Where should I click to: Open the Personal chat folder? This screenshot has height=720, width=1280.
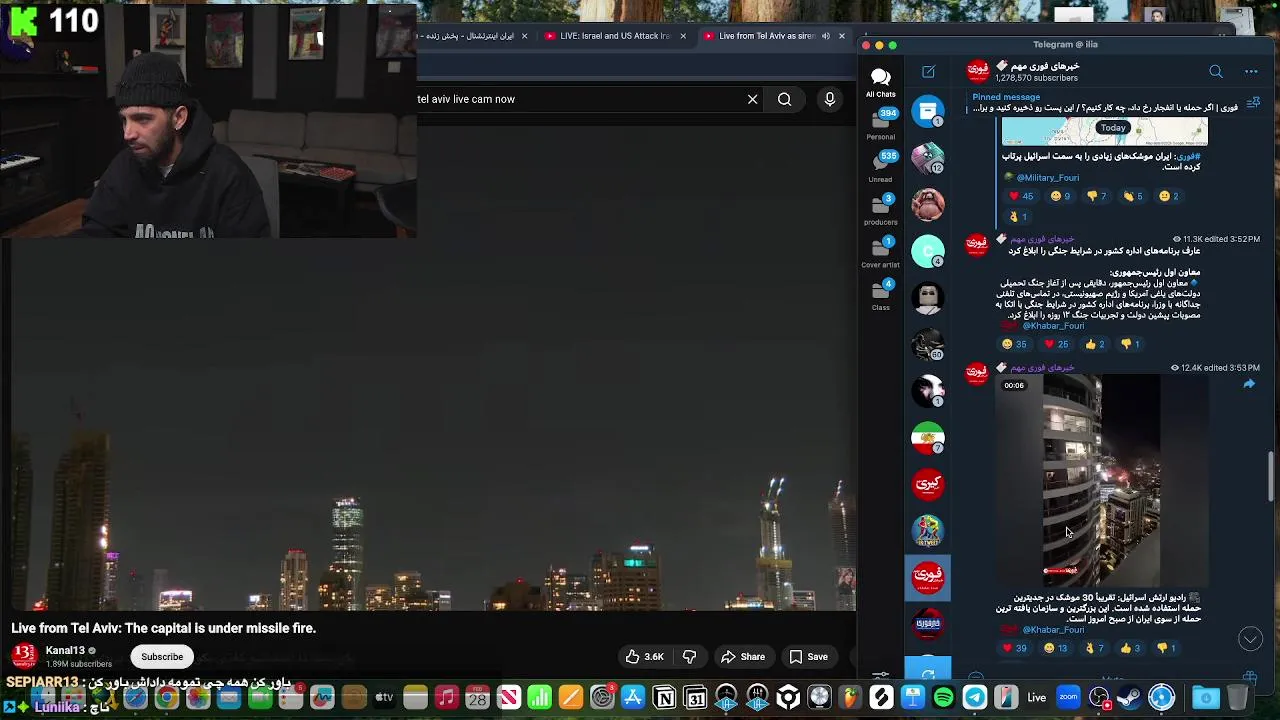pyautogui.click(x=880, y=124)
